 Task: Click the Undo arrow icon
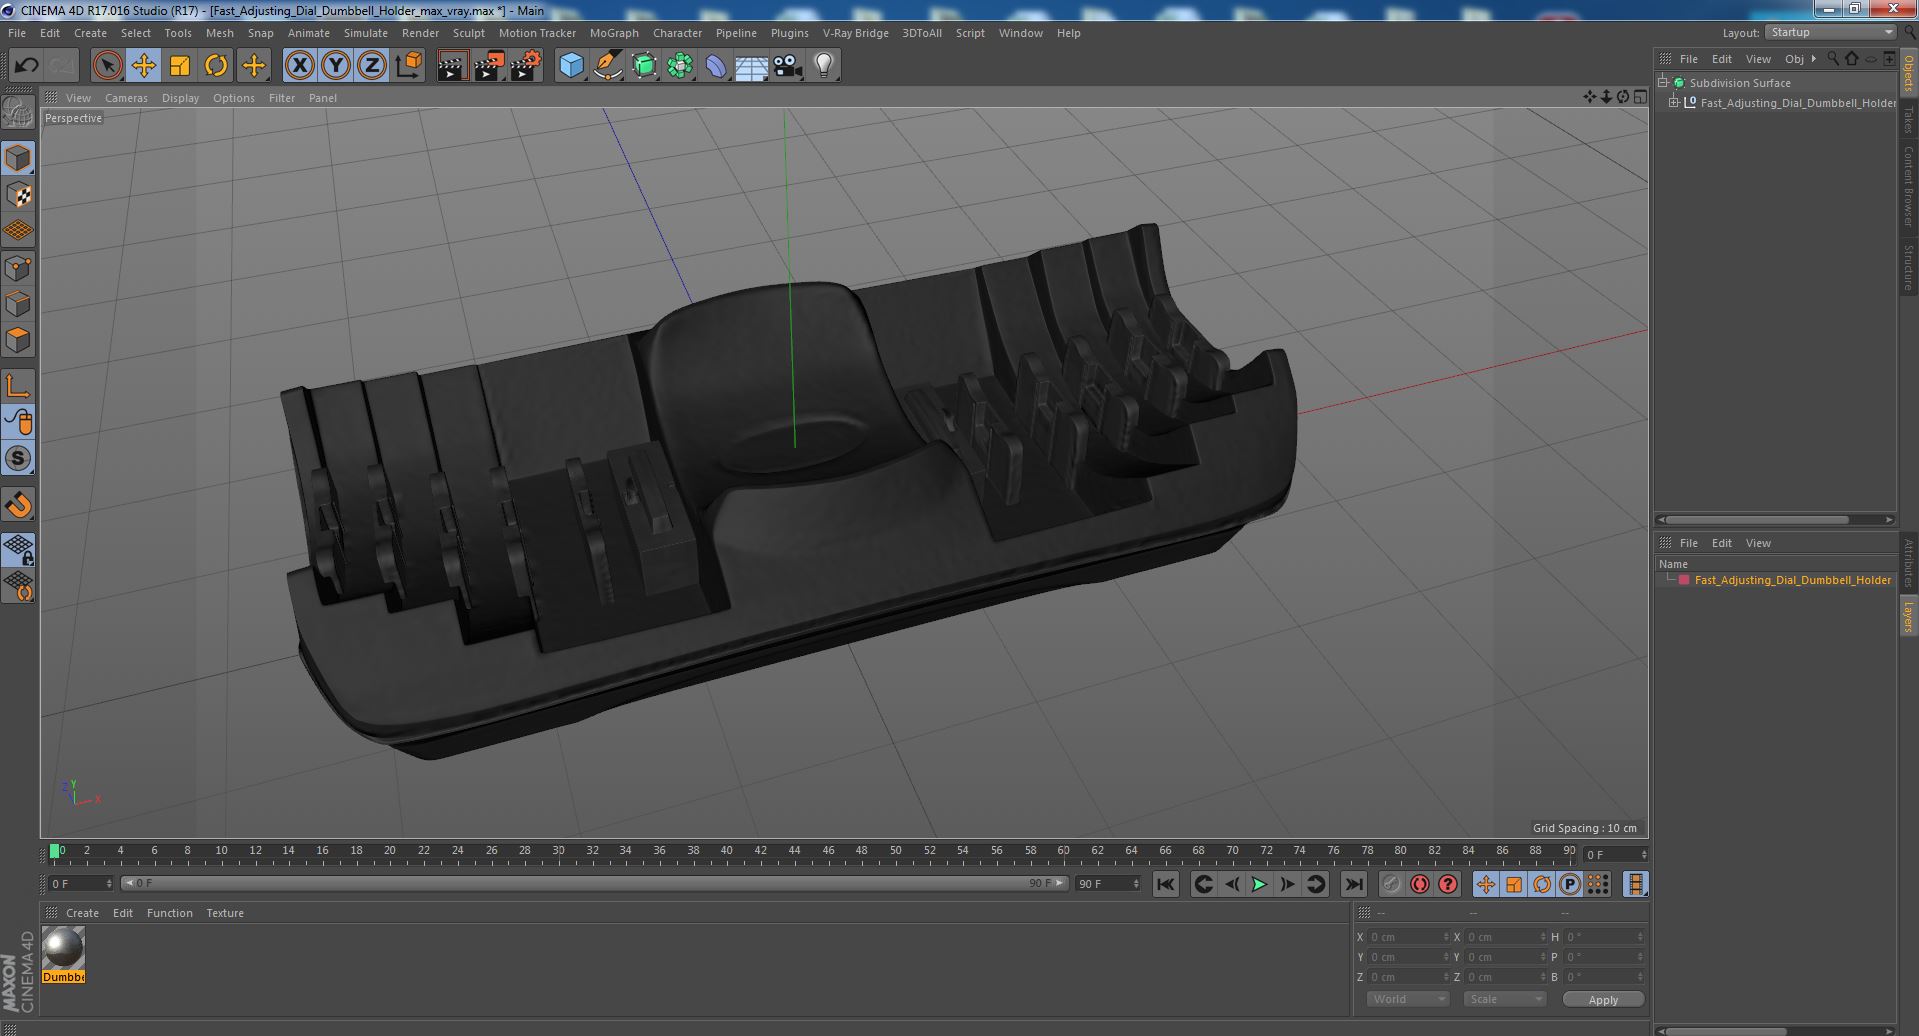[x=26, y=66]
